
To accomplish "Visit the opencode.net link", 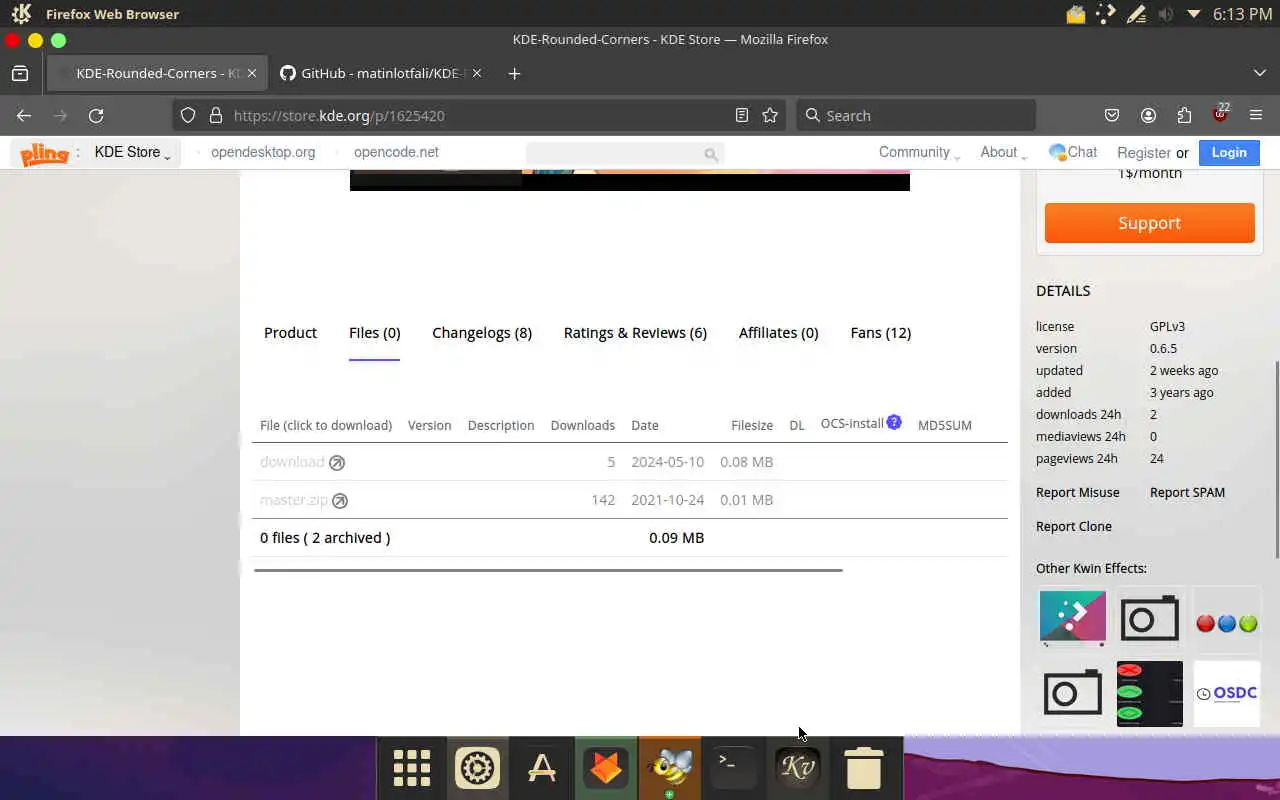I will coord(396,152).
